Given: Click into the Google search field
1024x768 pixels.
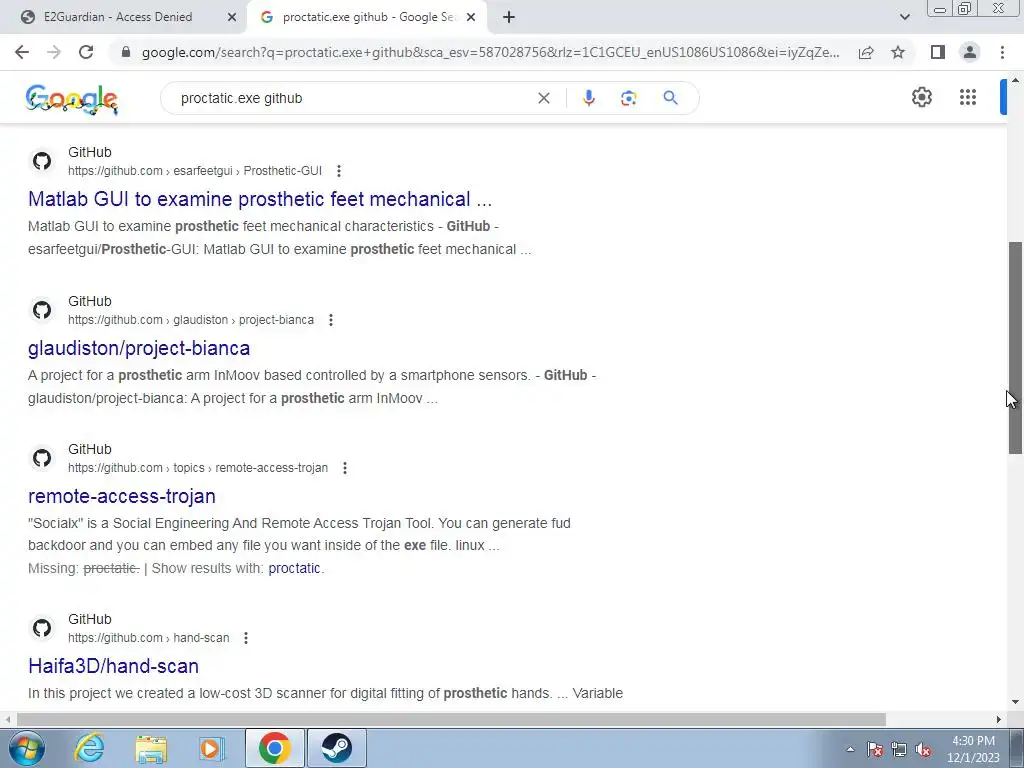Looking at the screenshot, I should 353,98.
